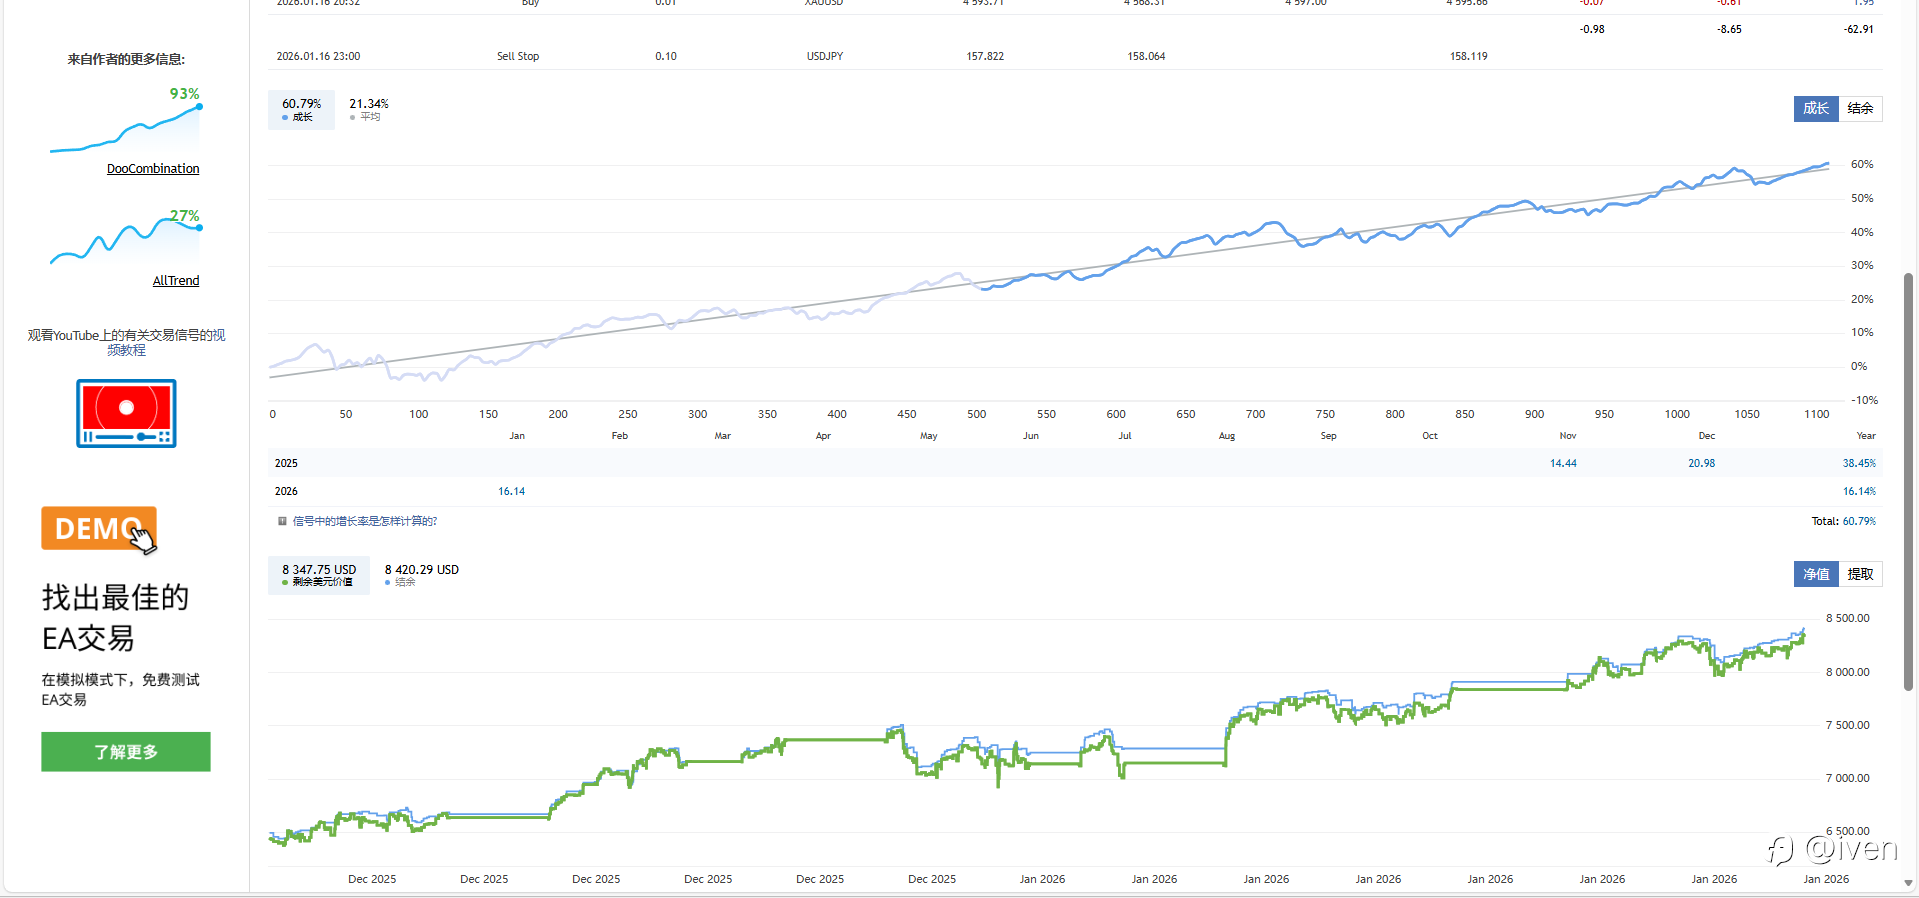1919x898 pixels.
Task: Toggle the 60.79% growth series
Action: [301, 109]
